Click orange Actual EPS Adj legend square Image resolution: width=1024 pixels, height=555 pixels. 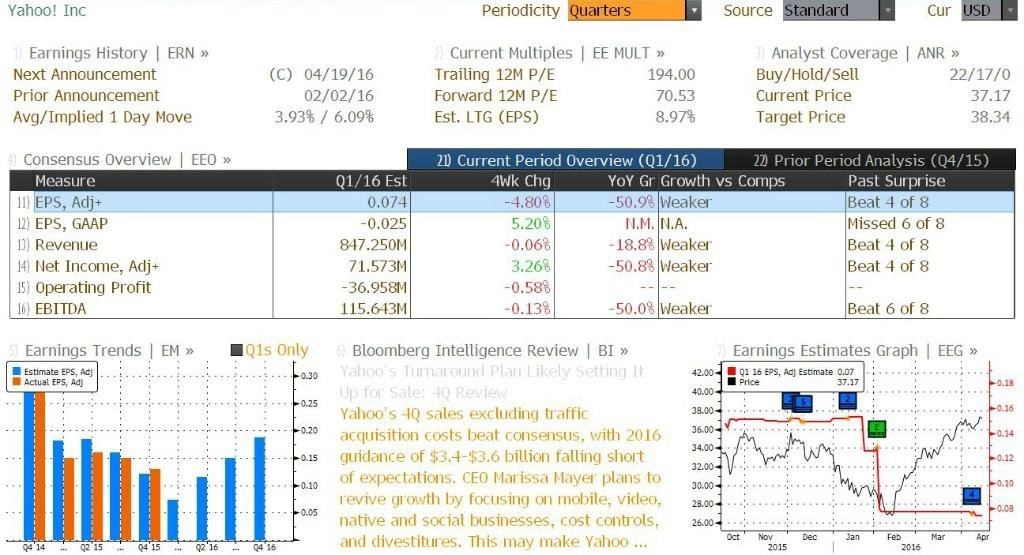tap(17, 382)
